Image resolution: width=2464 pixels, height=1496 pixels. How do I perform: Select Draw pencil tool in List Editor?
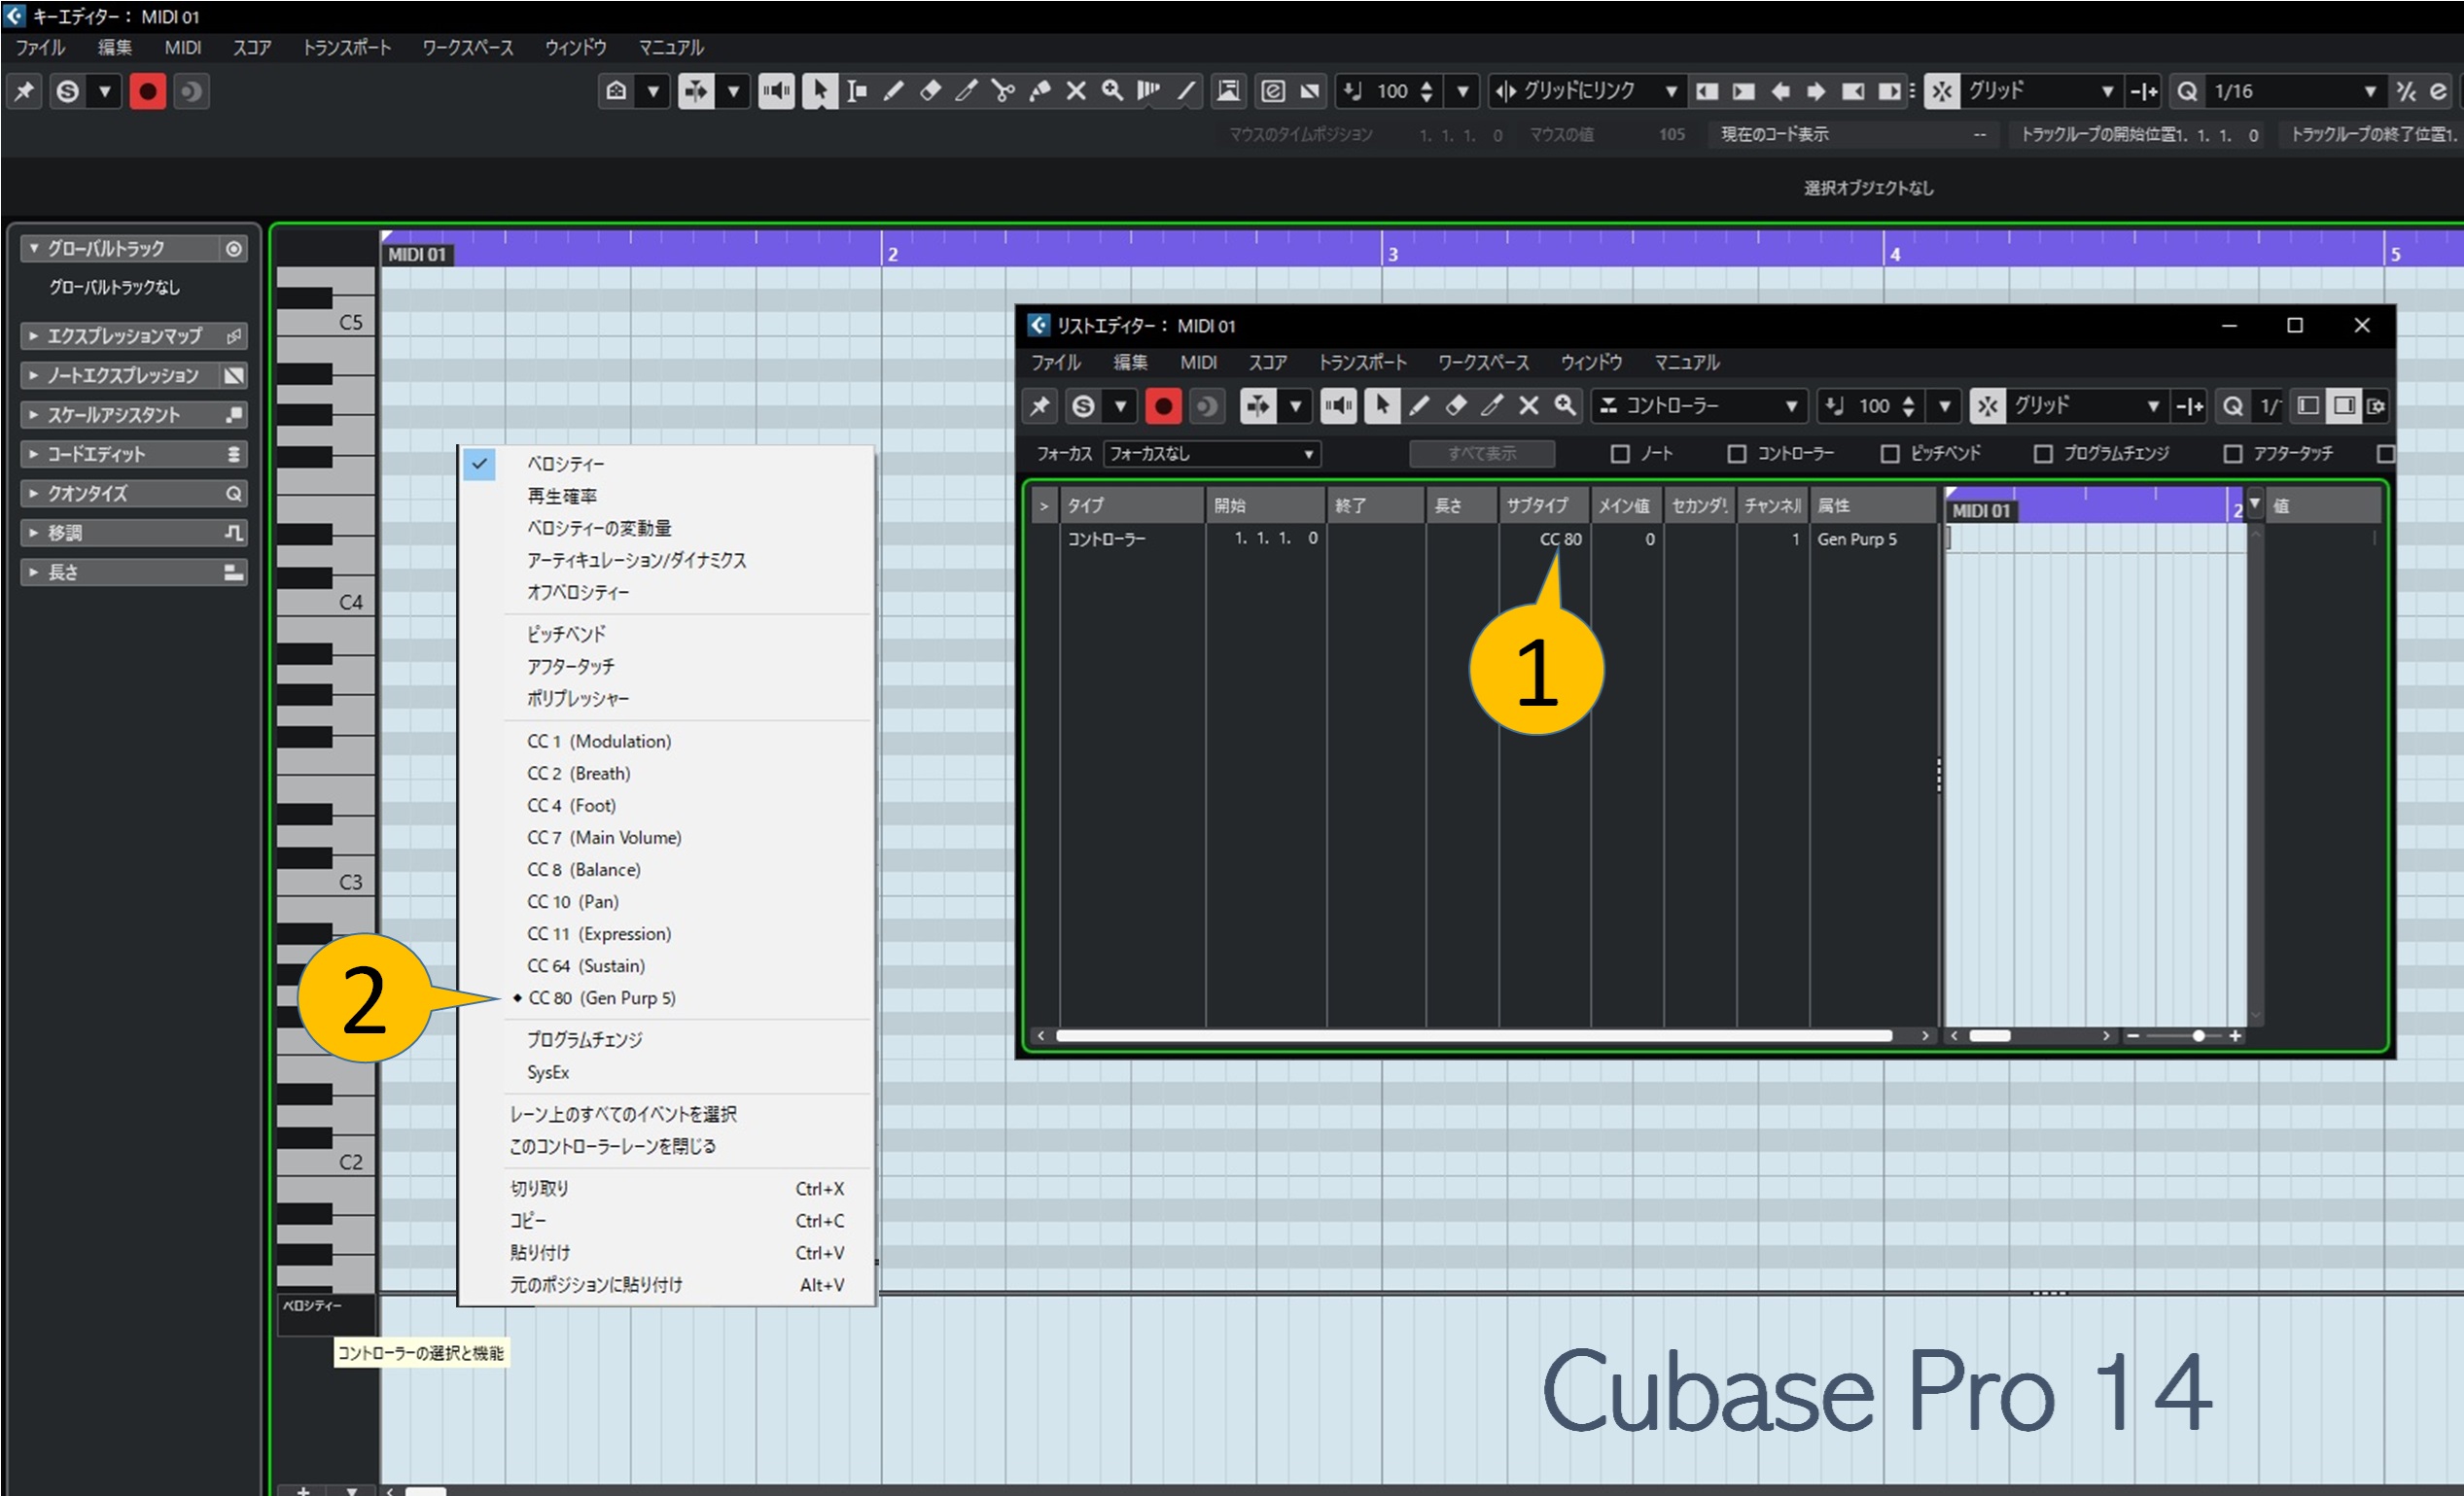click(x=1419, y=406)
